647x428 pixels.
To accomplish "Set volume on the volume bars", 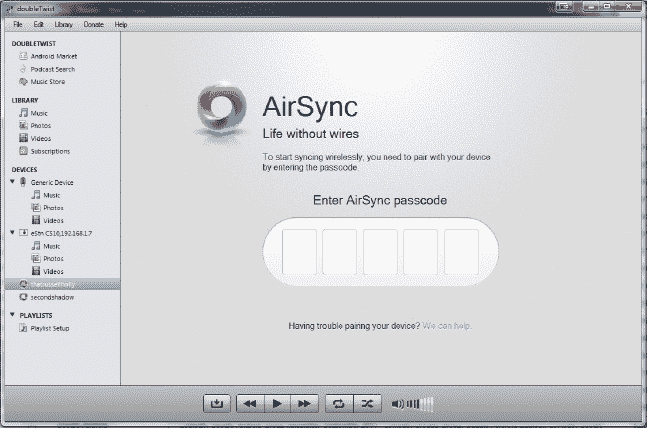I will [x=420, y=404].
